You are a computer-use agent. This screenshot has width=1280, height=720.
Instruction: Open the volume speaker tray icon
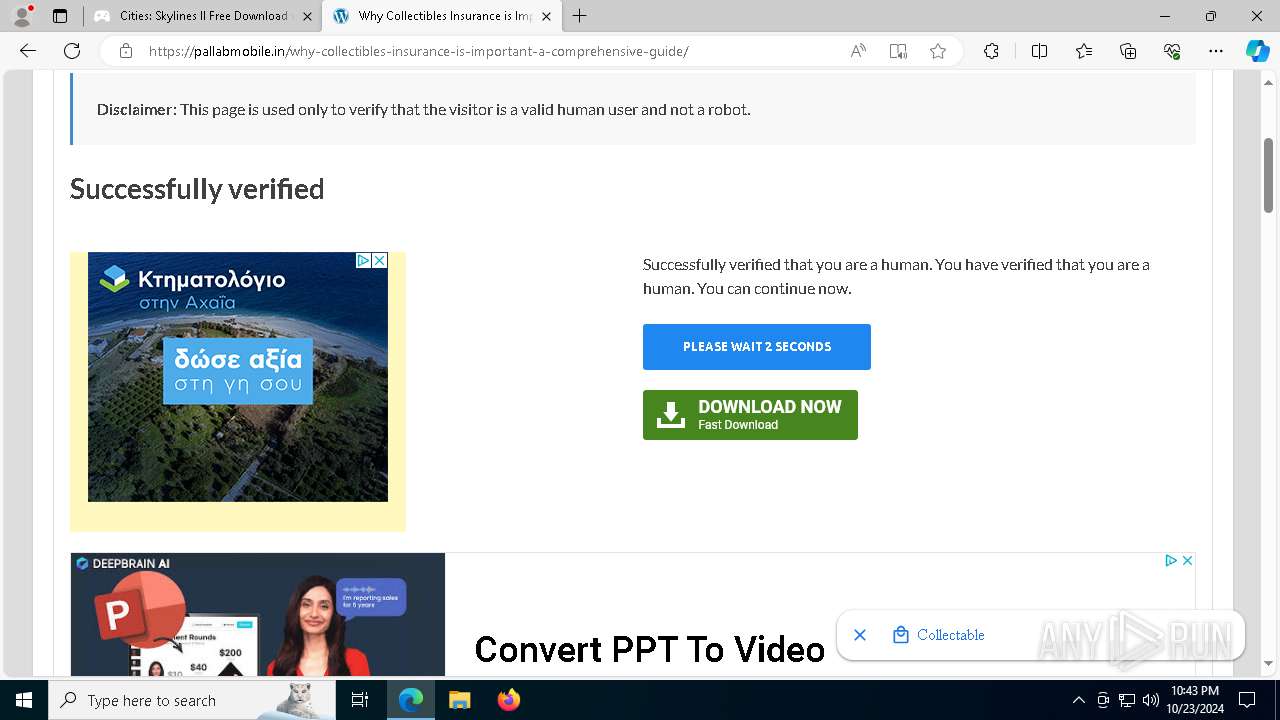1151,700
